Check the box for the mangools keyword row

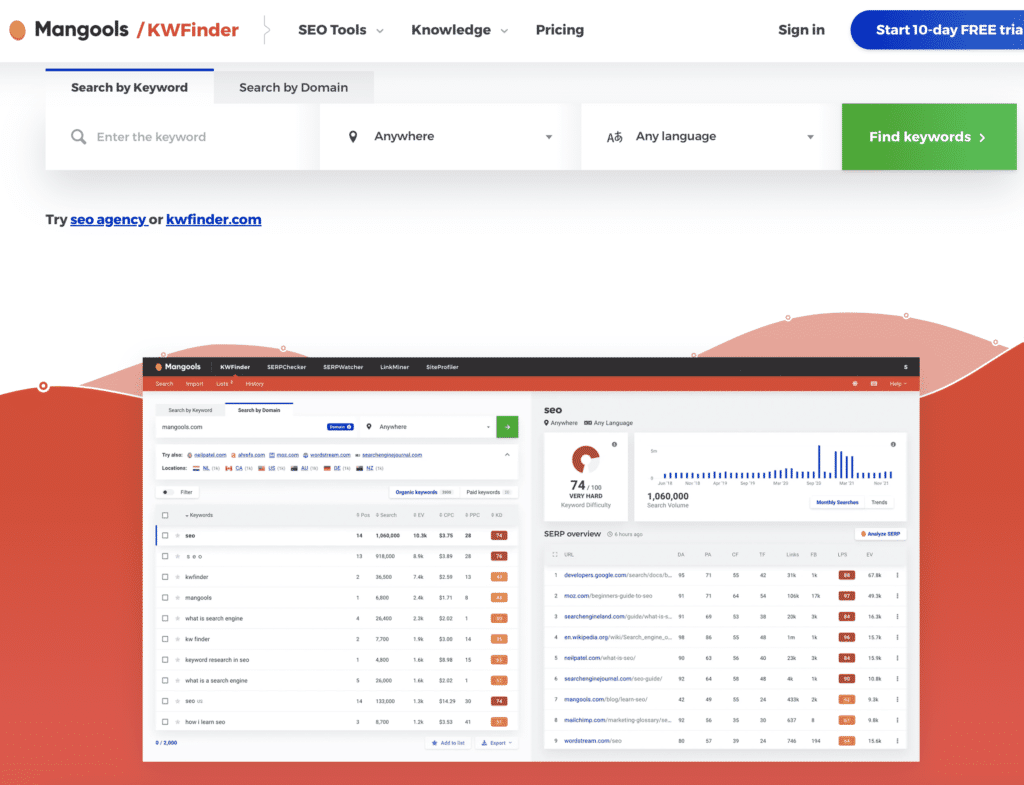[x=165, y=598]
